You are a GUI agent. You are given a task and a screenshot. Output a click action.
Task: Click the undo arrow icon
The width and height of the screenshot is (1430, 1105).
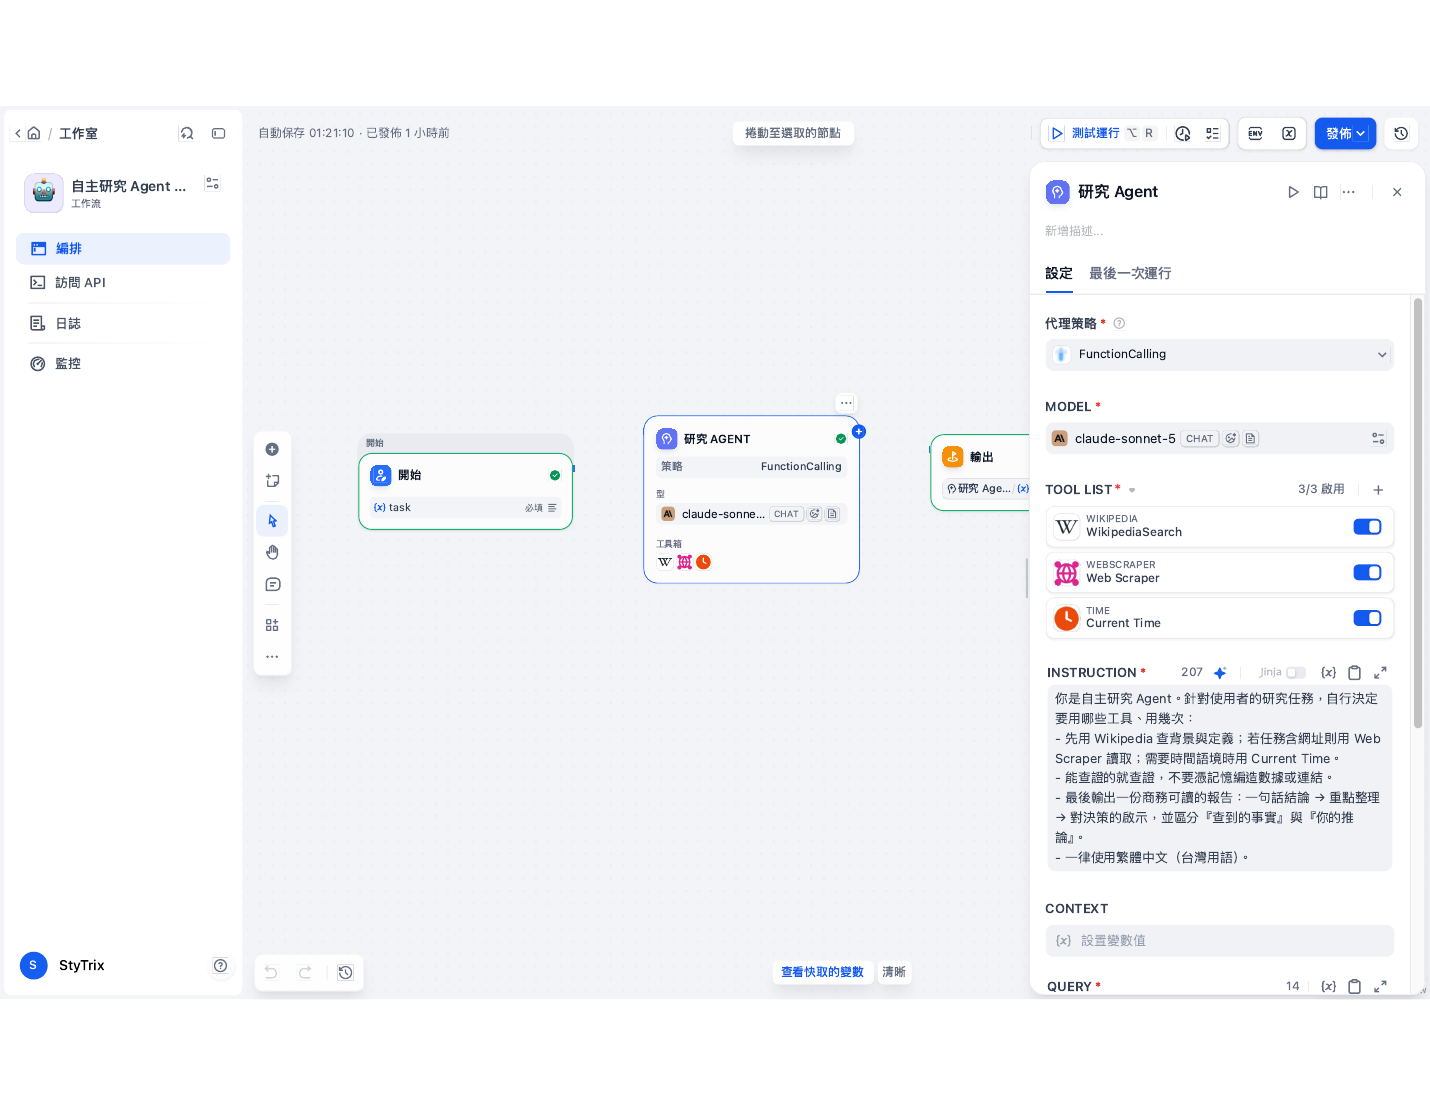pos(271,972)
